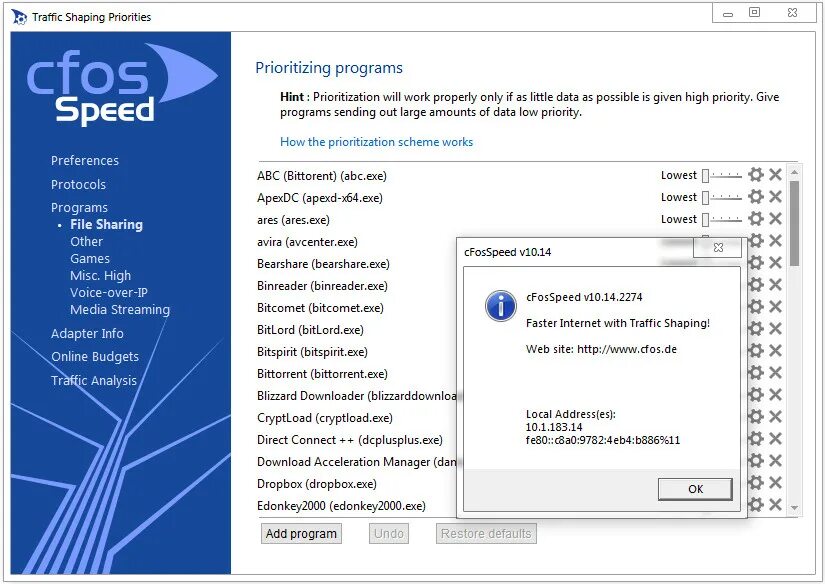Screen dimensions: 825x584
Task: Choose File Sharing subcategory
Action: (x=106, y=225)
